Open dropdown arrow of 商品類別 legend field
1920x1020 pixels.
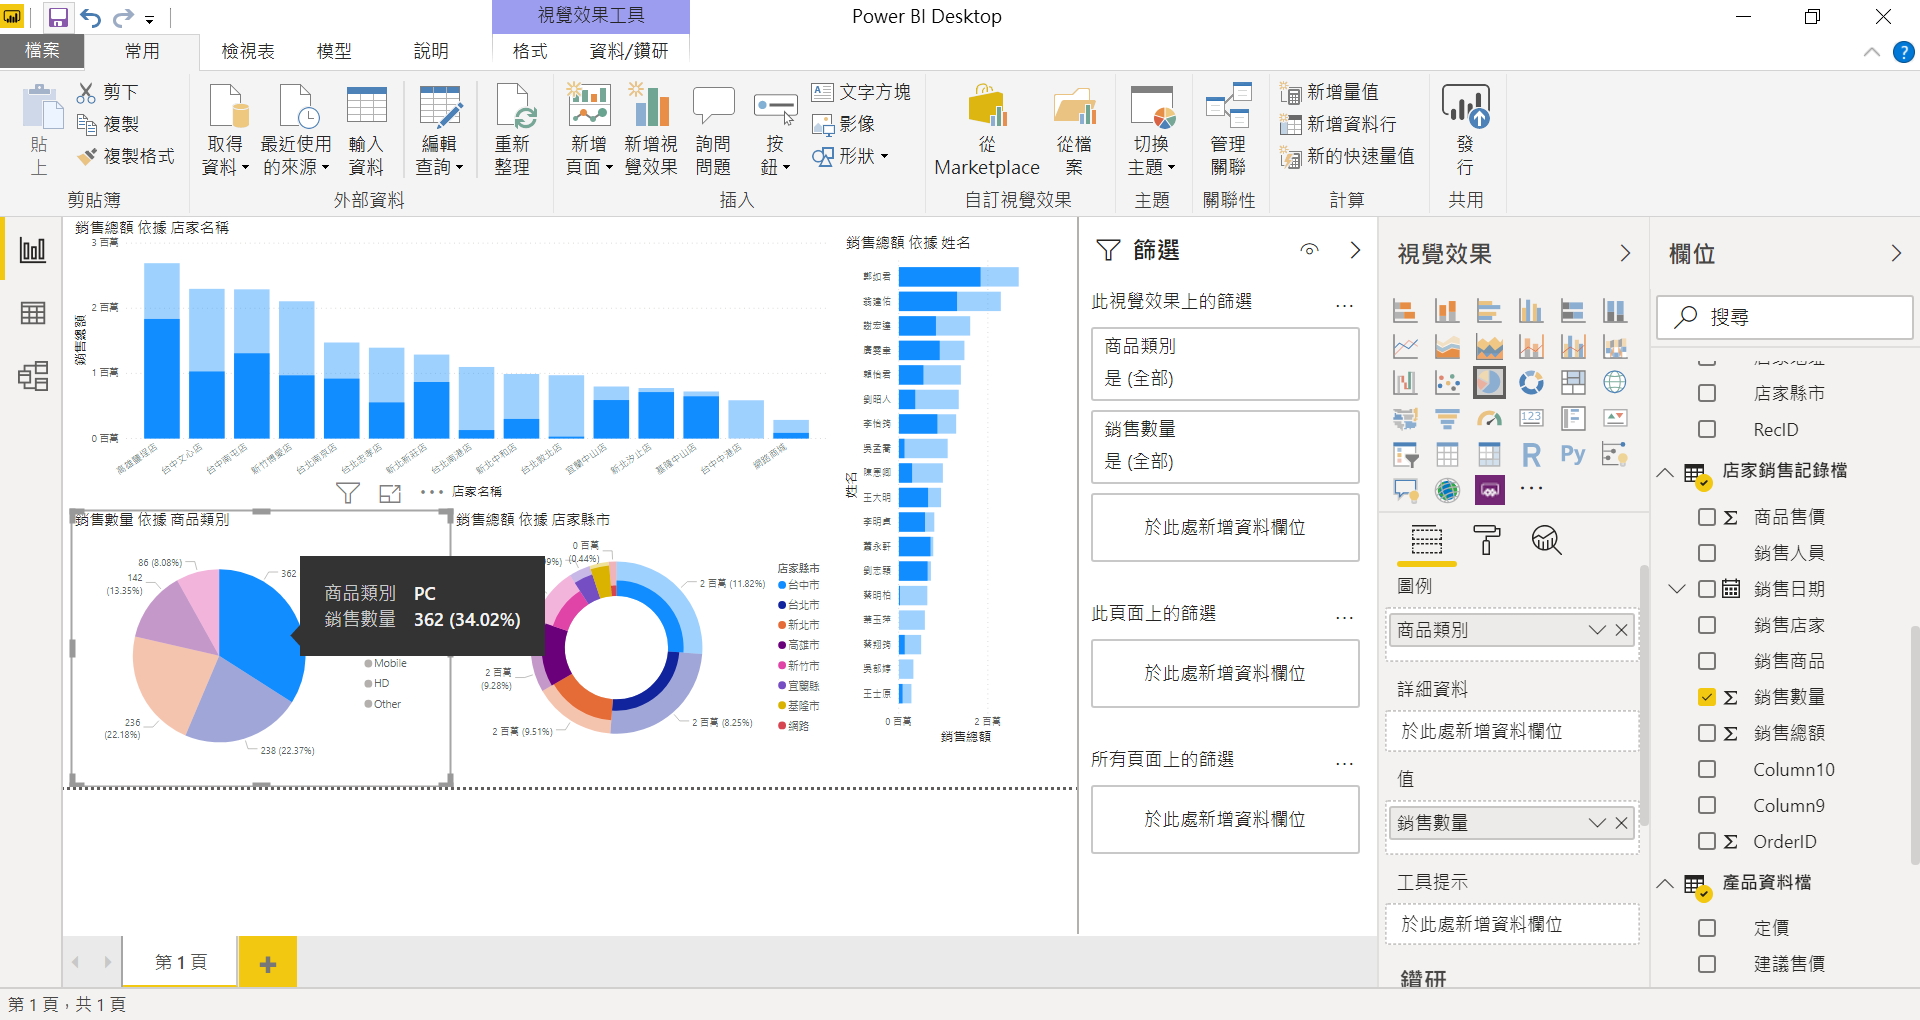[1596, 630]
